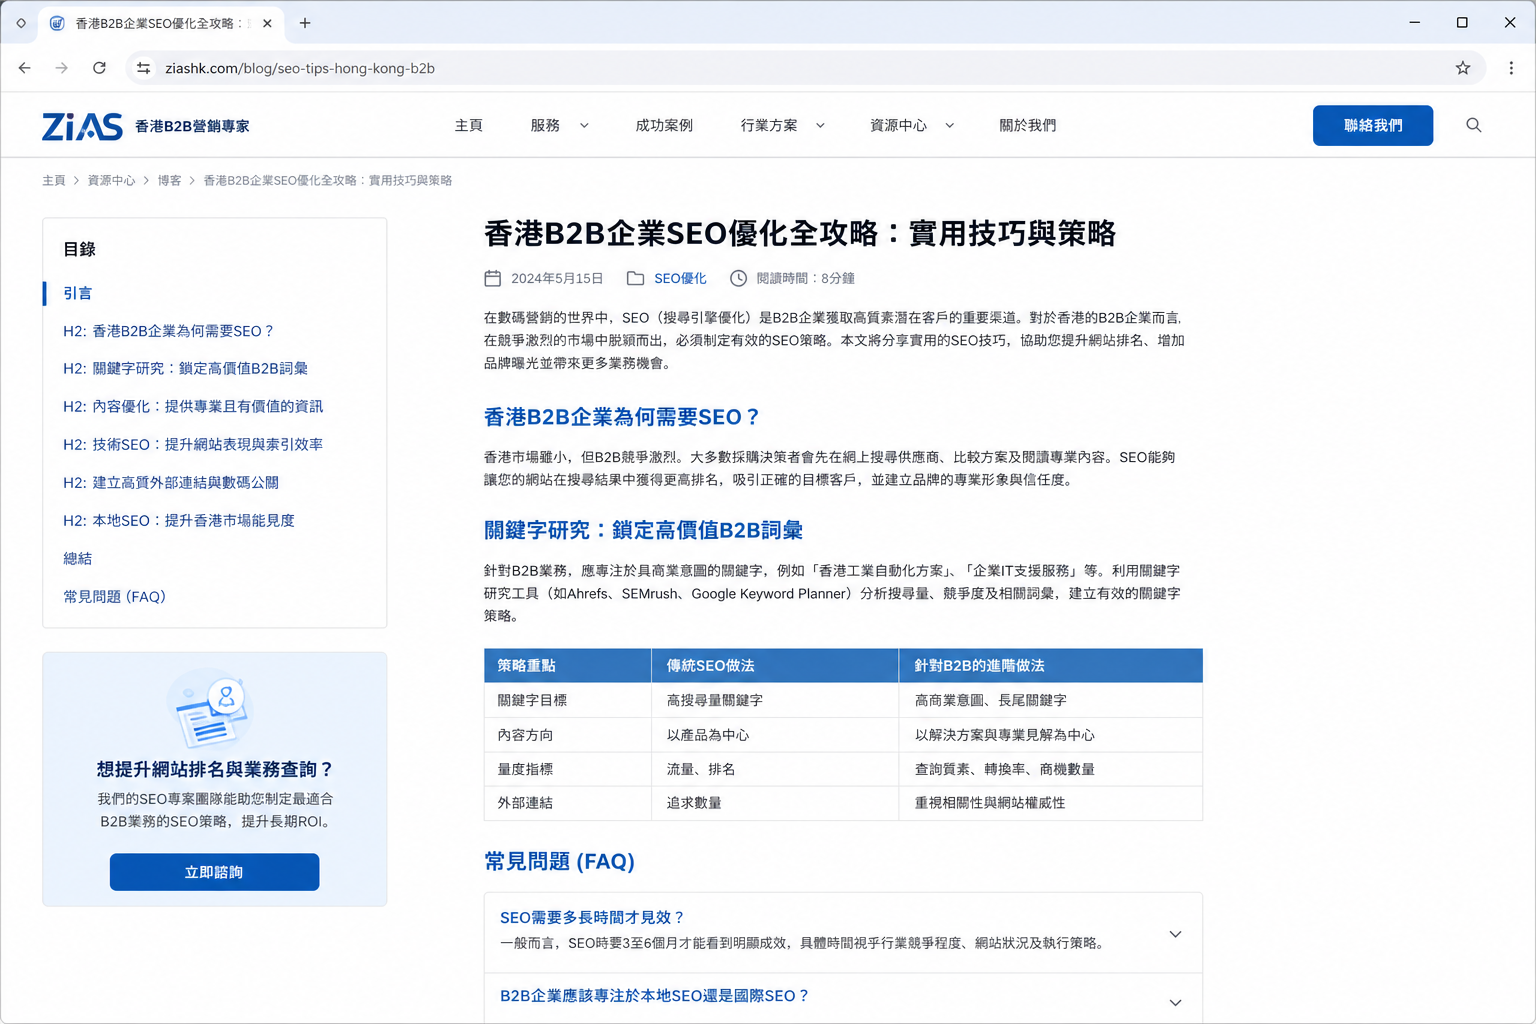Click 博客 in the breadcrumb
This screenshot has width=1536, height=1024.
point(169,181)
